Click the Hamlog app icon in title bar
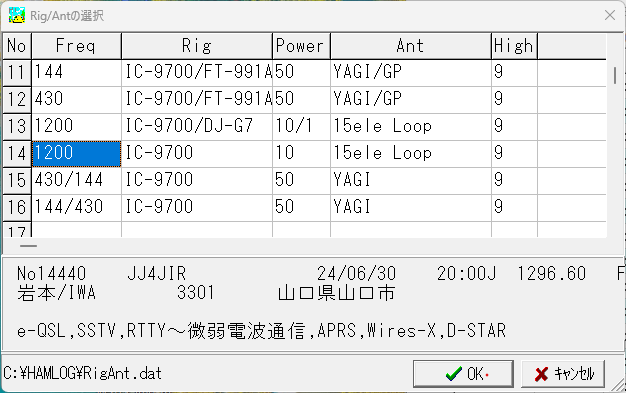Image resolution: width=626 pixels, height=393 pixels. pos(17,15)
